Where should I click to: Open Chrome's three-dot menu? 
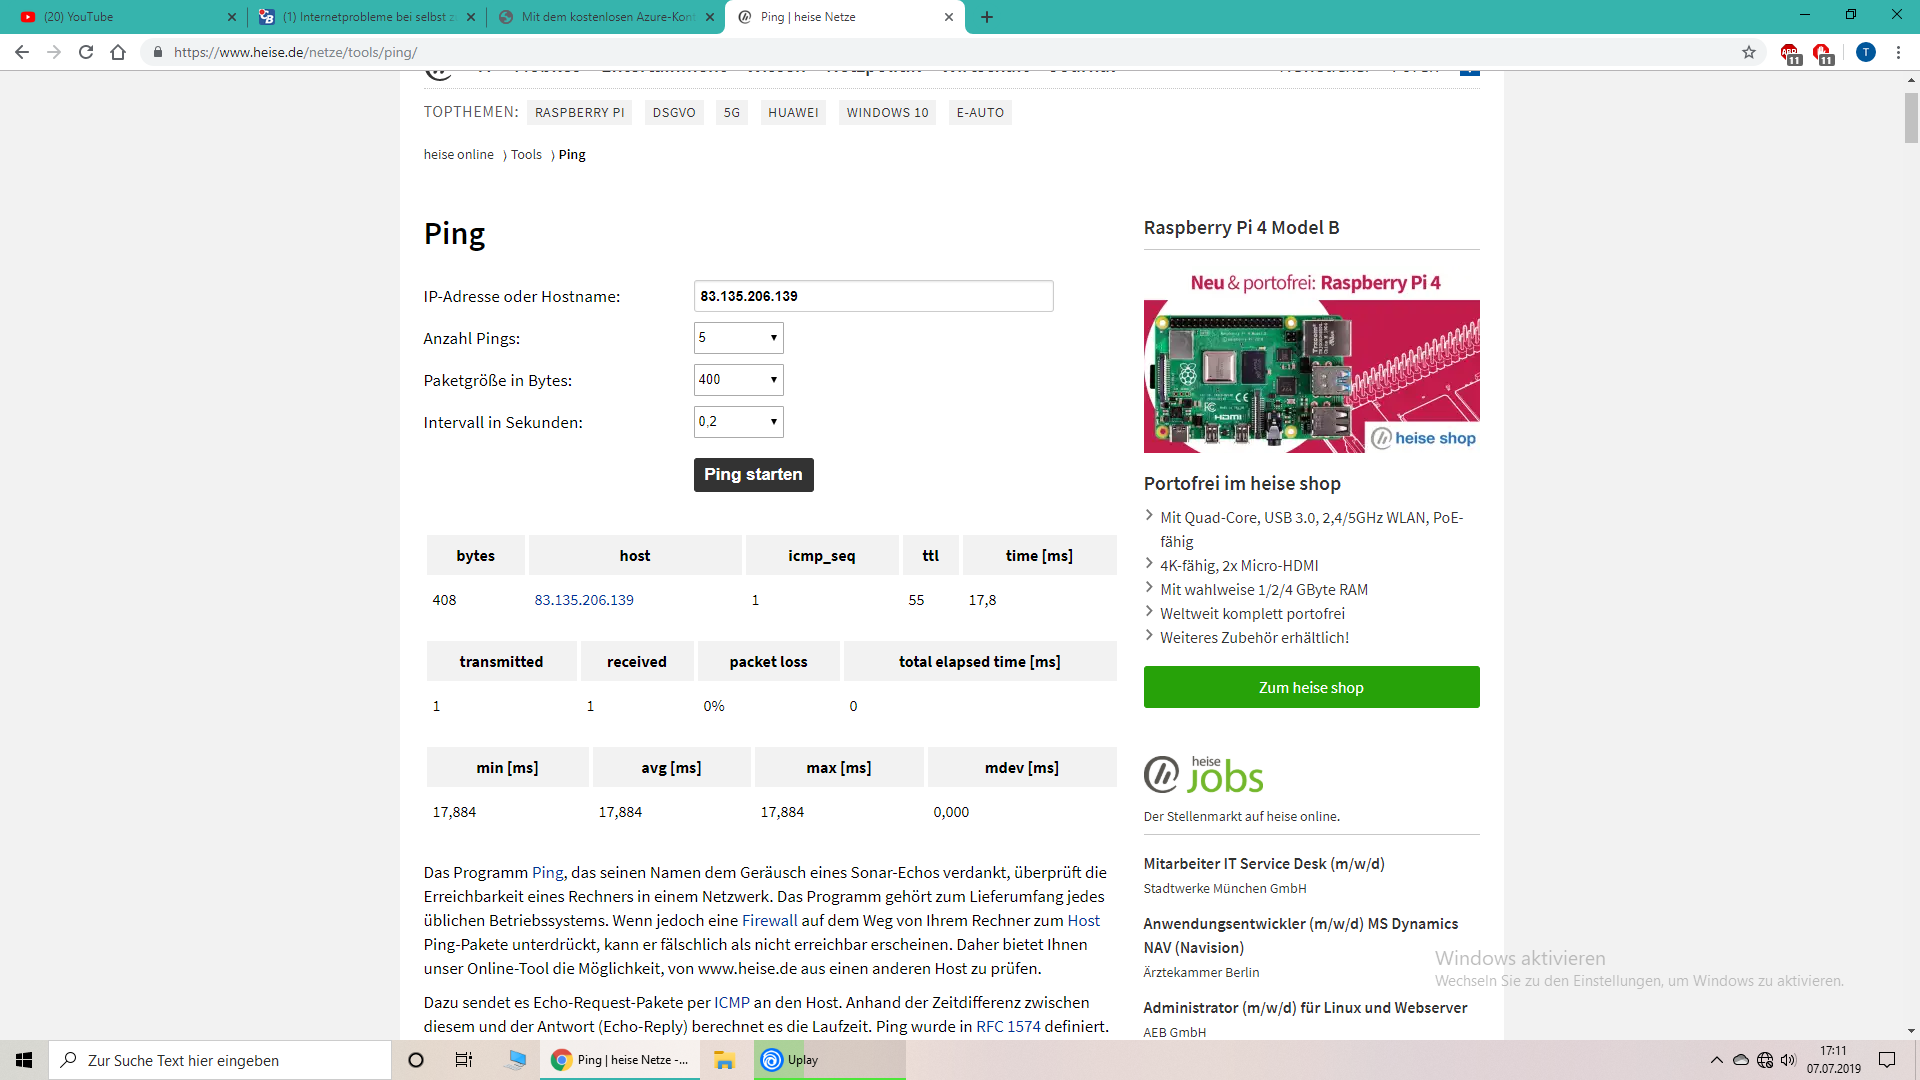(1898, 53)
